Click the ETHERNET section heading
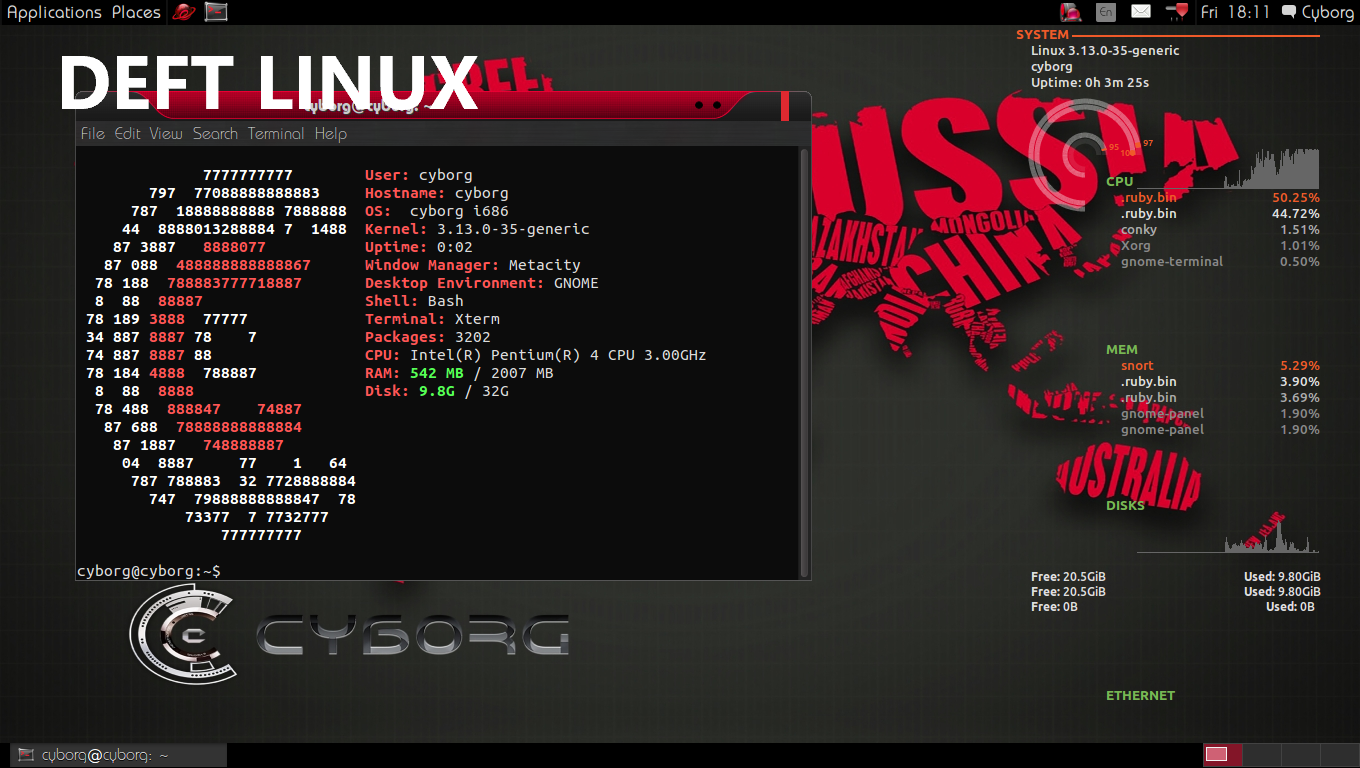 (x=1140, y=696)
